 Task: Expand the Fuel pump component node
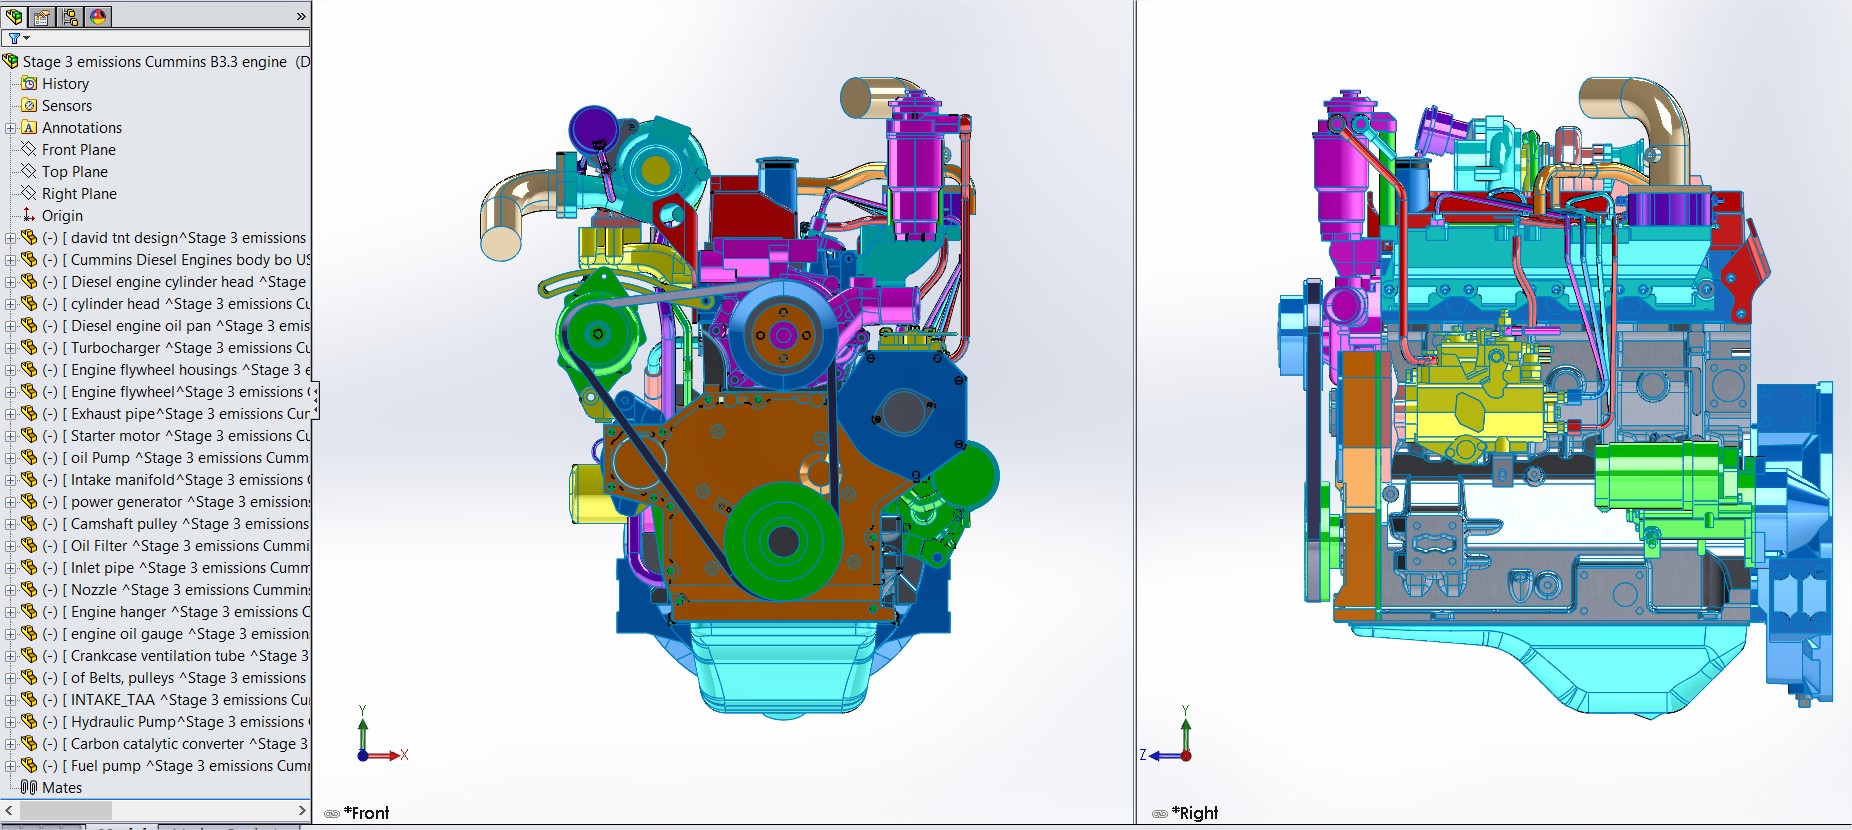tap(10, 766)
